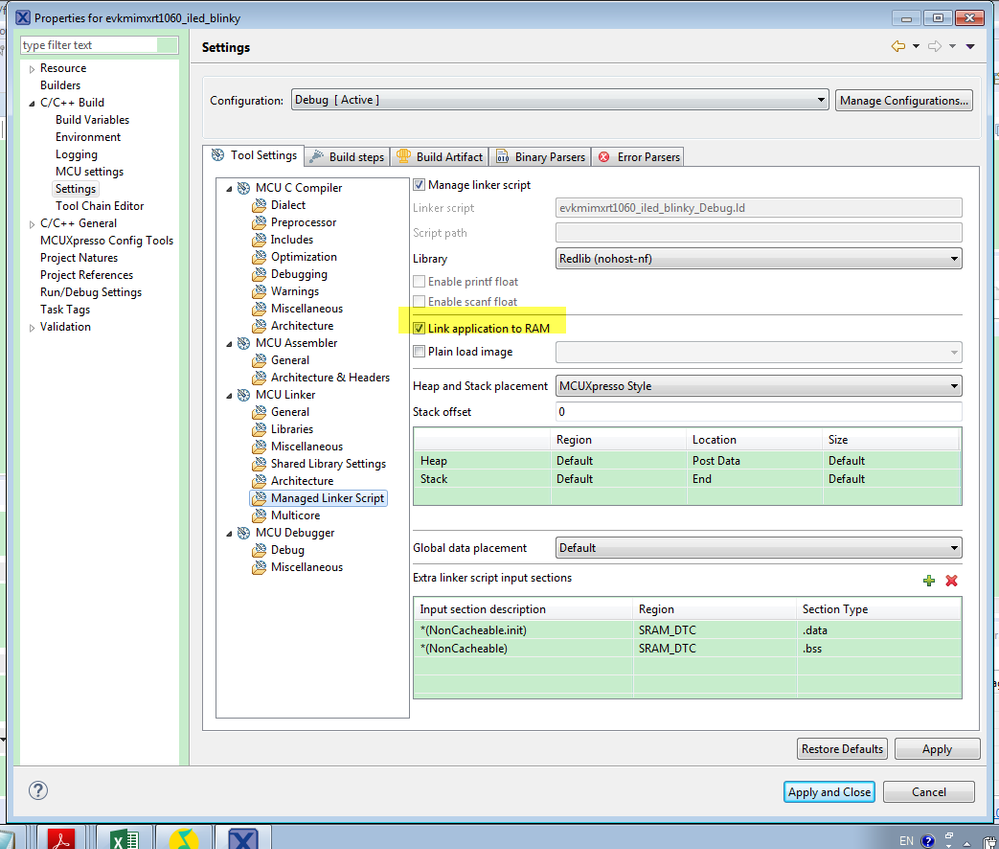The width and height of the screenshot is (999, 849).
Task: Select Optimization under MCU C Compiler
Action: (303, 257)
